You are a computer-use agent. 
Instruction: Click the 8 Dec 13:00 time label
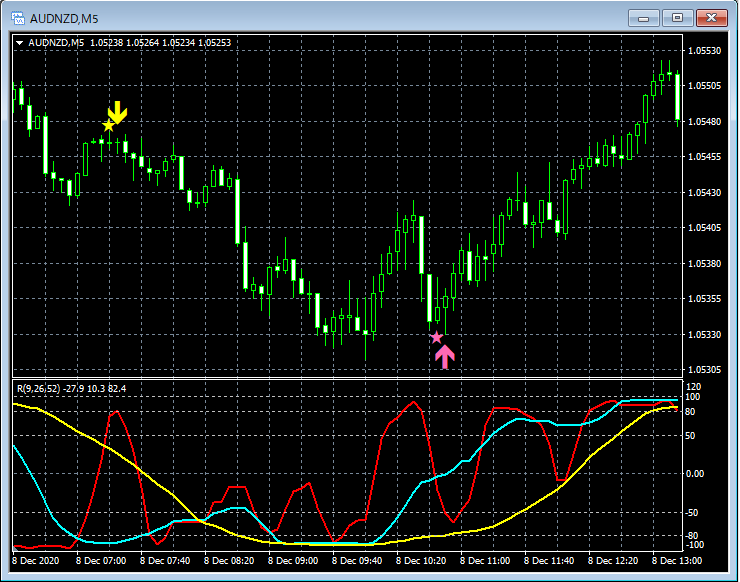pos(677,561)
